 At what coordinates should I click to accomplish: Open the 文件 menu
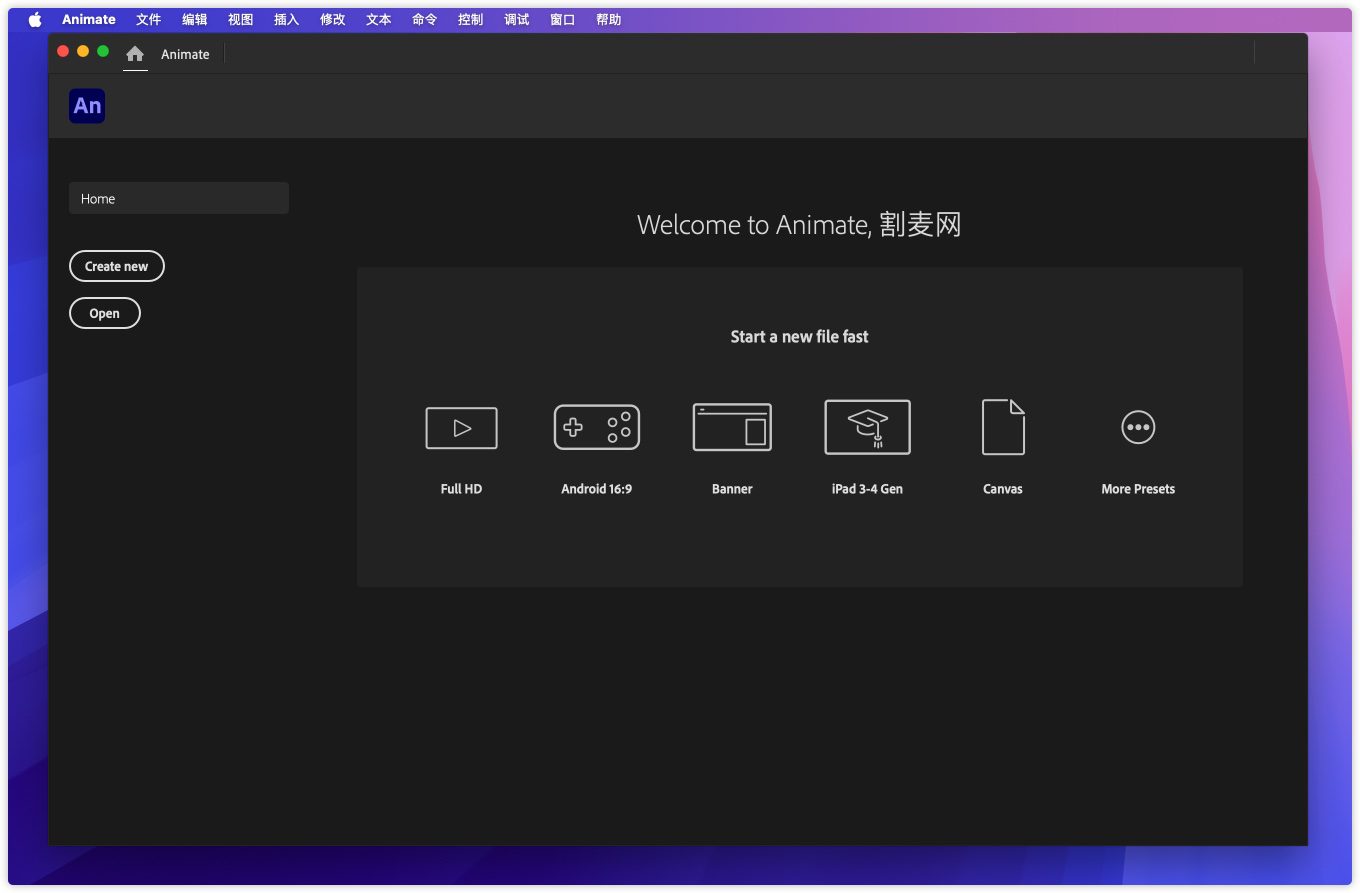(148, 19)
